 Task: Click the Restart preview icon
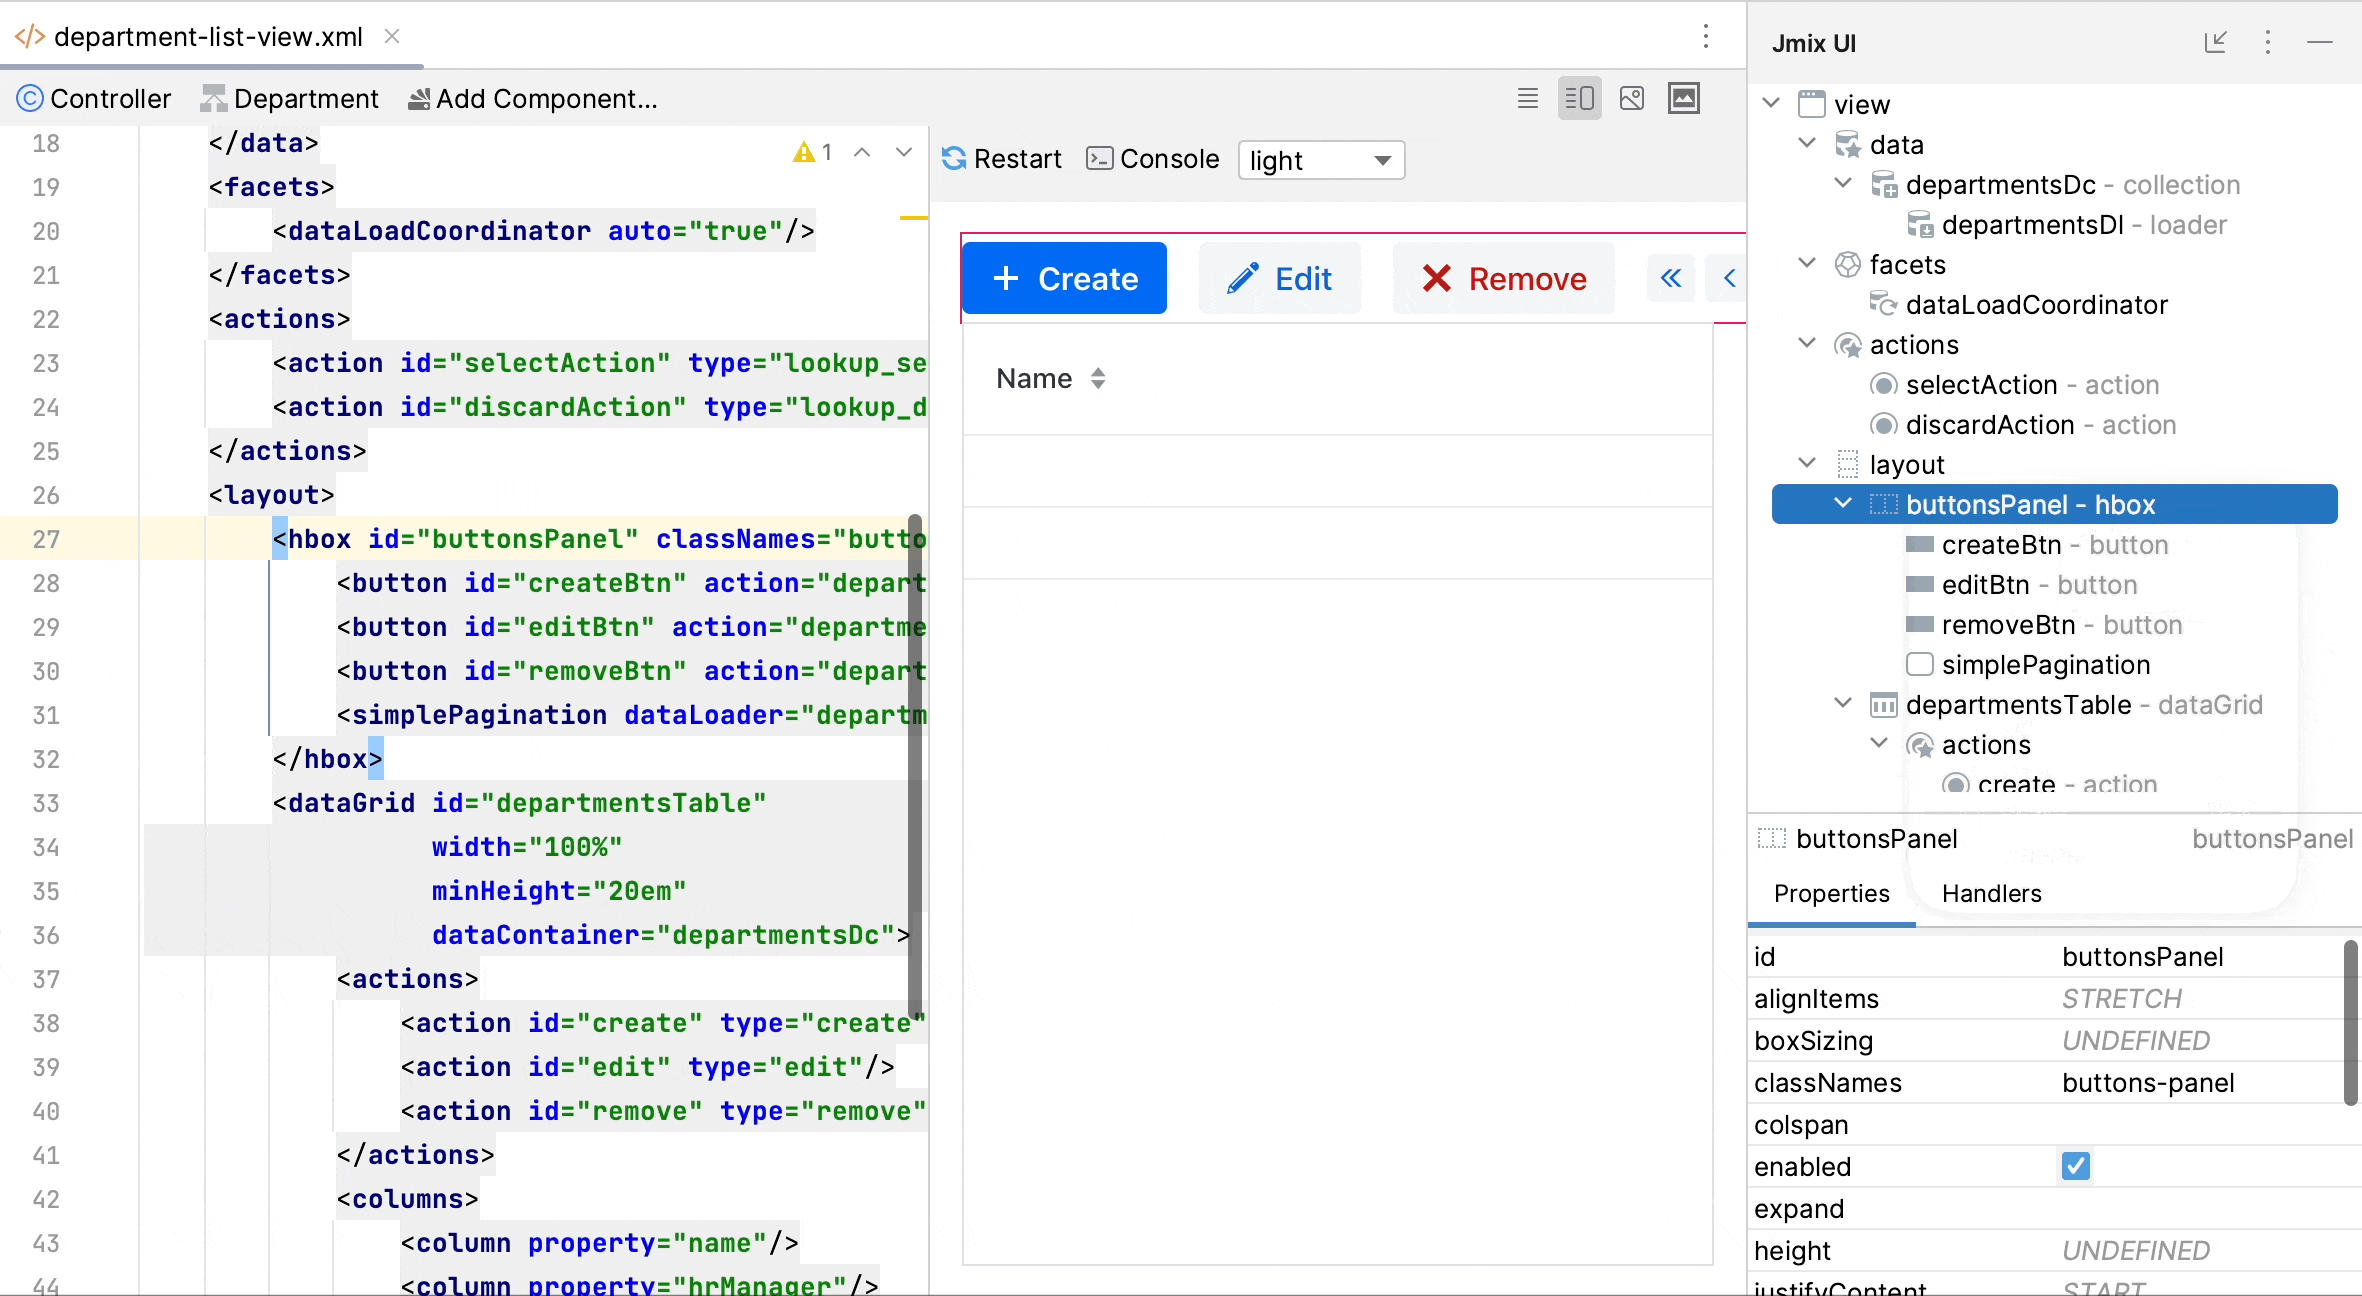coord(955,159)
